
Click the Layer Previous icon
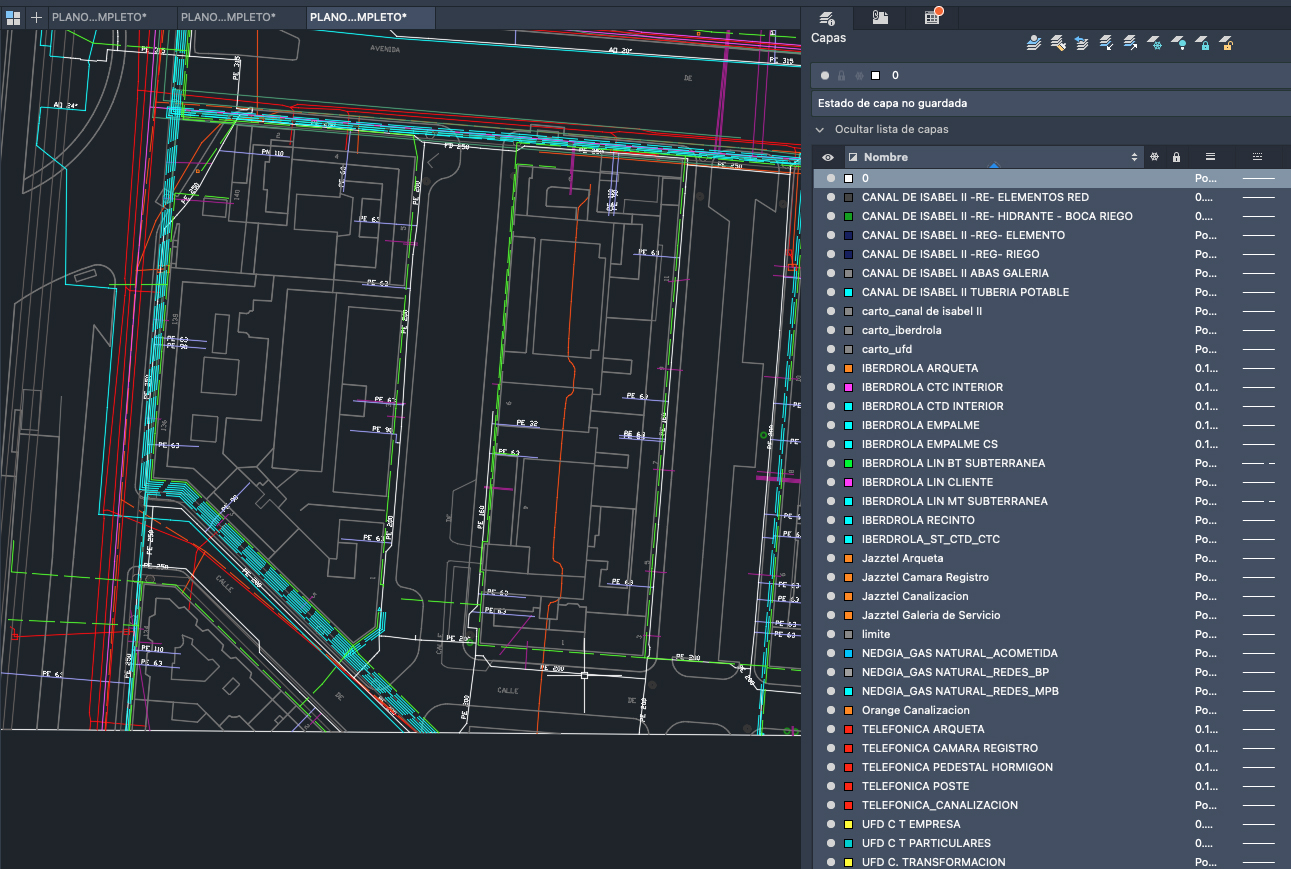coord(1081,43)
